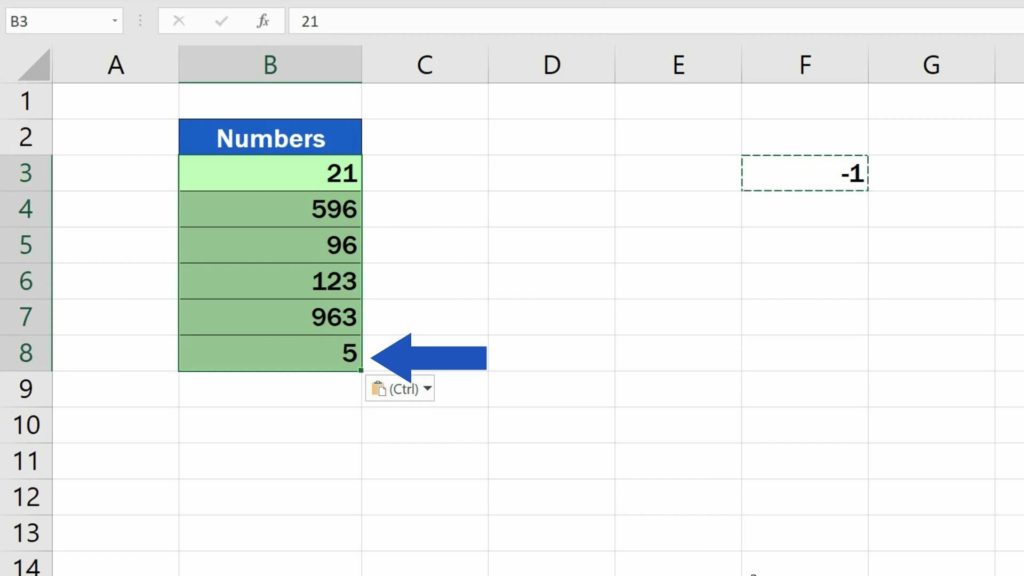Select the blue Numbers header cell

coord(270,137)
